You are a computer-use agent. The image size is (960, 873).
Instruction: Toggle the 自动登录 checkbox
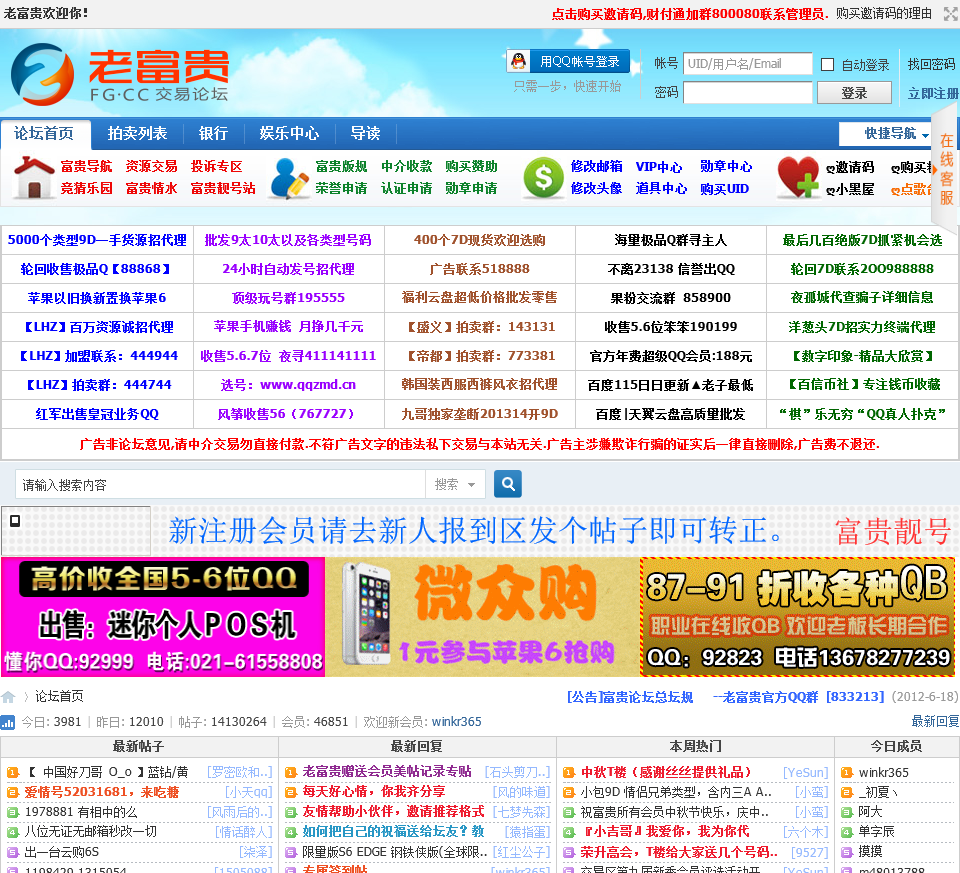point(827,64)
